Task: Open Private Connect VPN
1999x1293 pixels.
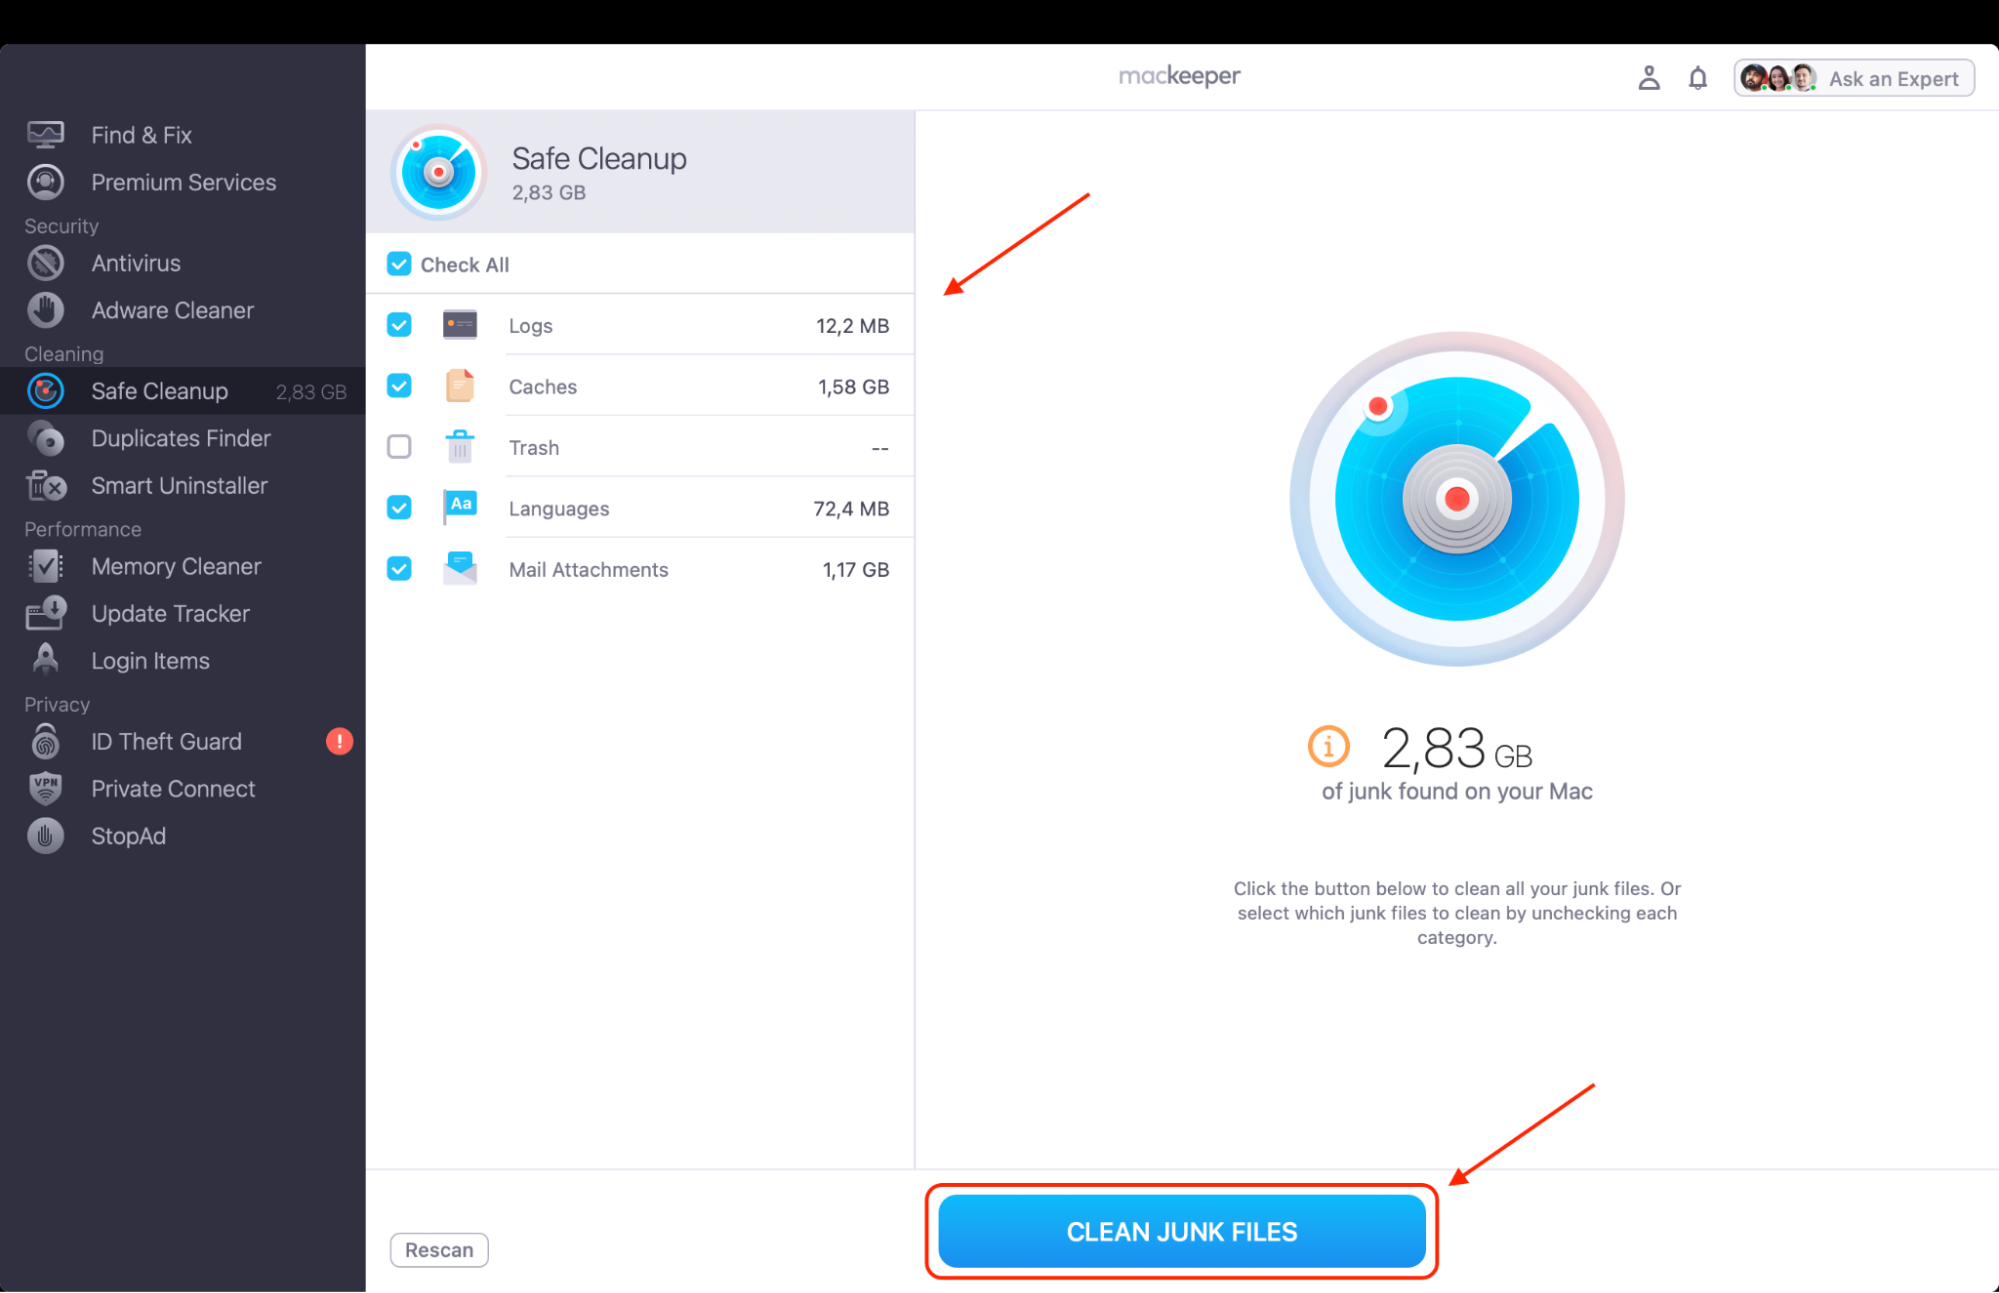Action: 173,788
